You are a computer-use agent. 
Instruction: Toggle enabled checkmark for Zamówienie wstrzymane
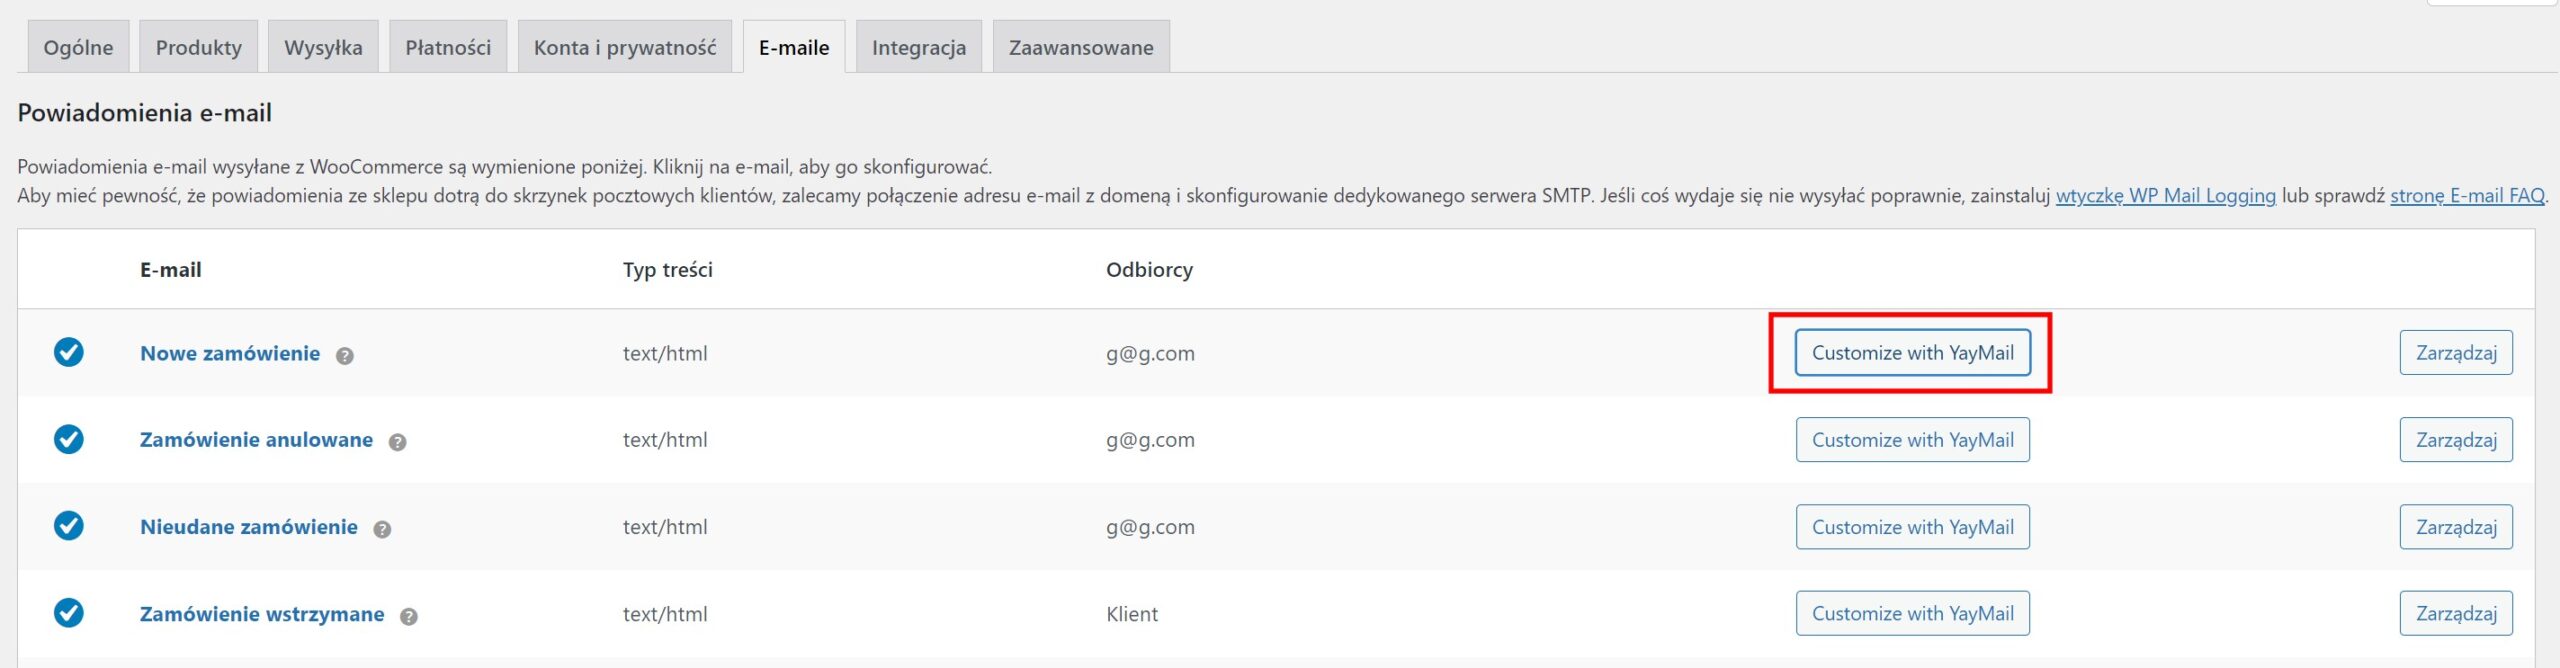(69, 613)
